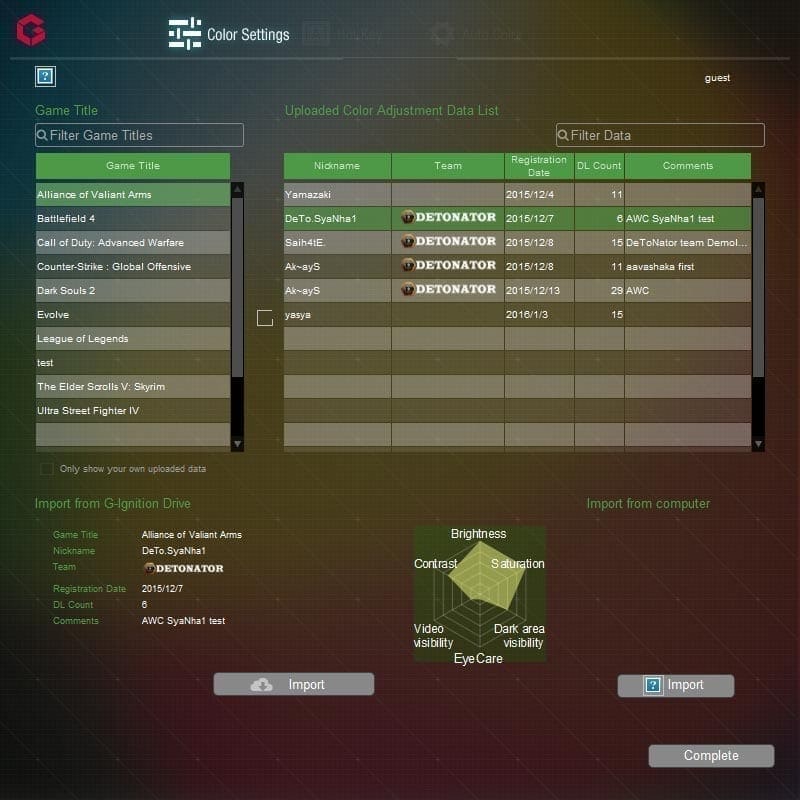Sort list by the Nickname column header

coord(337,166)
